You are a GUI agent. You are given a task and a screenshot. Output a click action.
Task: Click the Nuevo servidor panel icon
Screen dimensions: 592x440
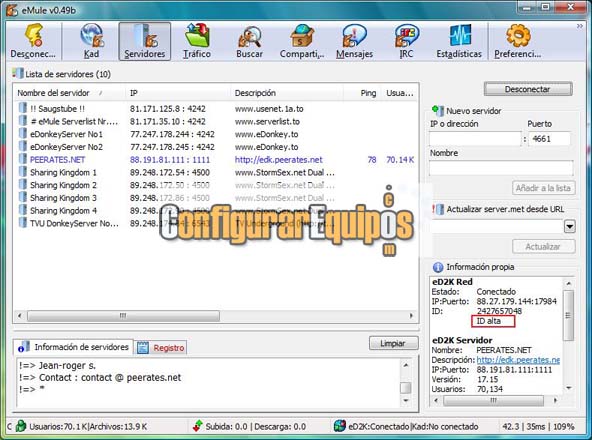[x=438, y=110]
